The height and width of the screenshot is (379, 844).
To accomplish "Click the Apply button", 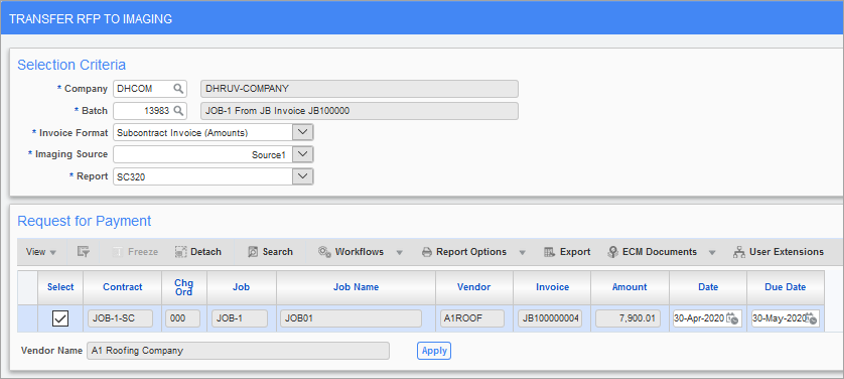I will (434, 350).
